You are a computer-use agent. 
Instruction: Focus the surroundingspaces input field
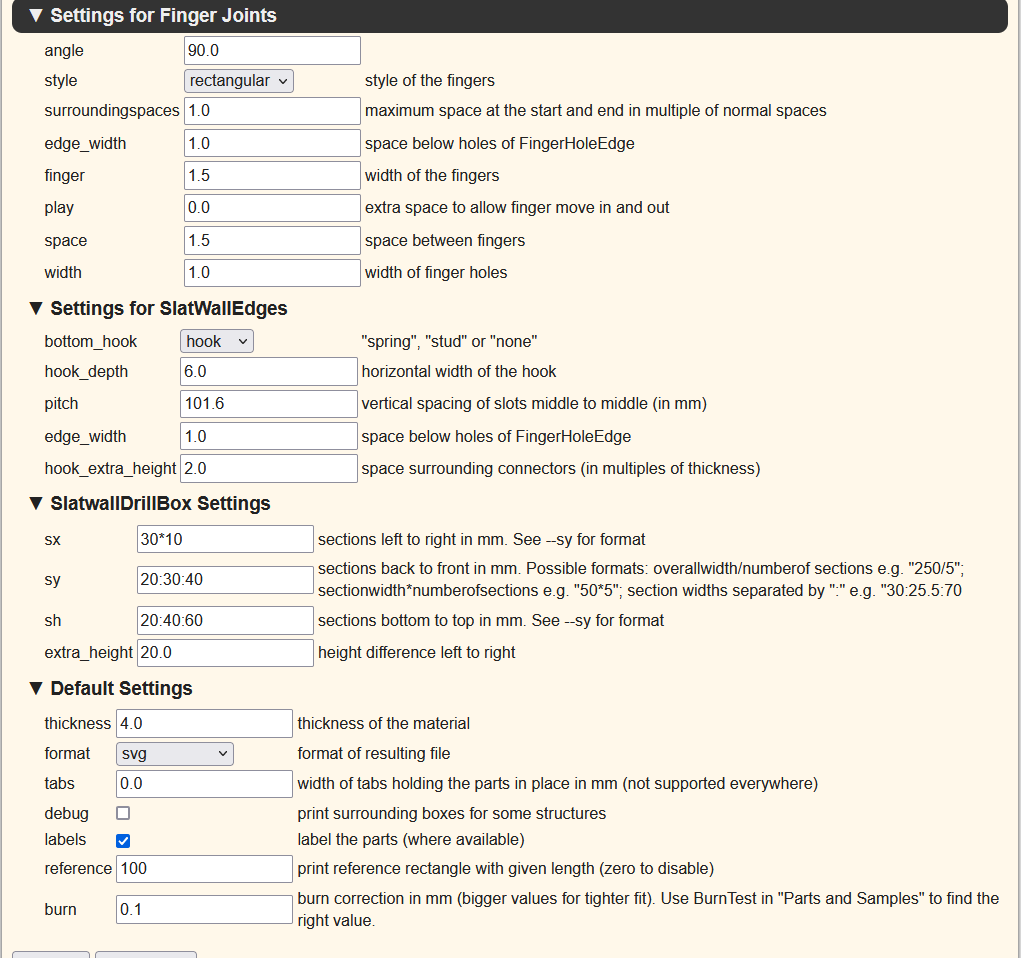point(272,111)
